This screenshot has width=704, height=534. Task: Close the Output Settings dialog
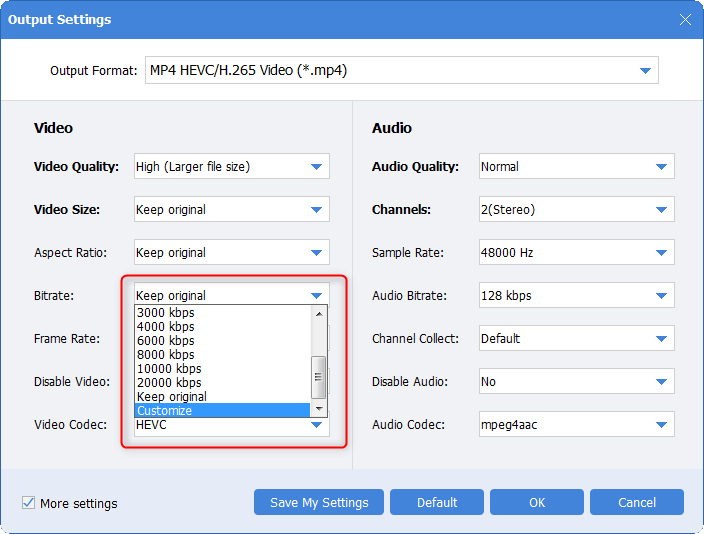(685, 19)
